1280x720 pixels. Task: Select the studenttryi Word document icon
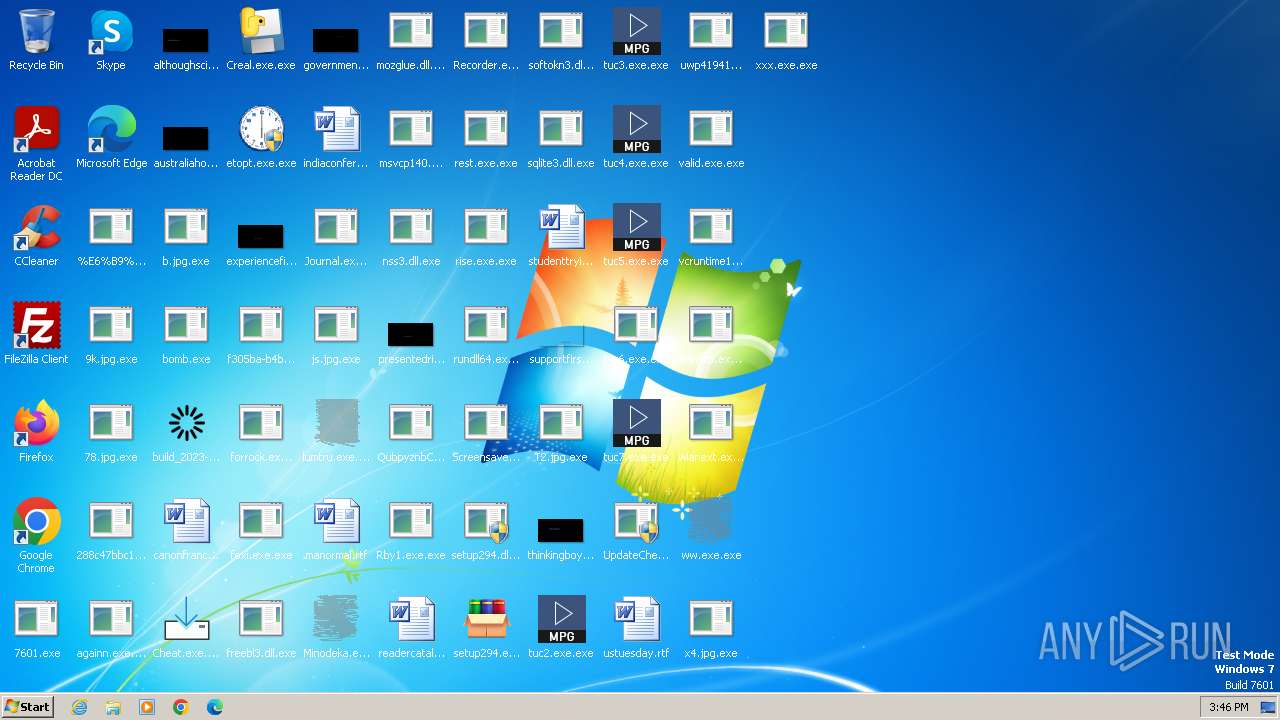pyautogui.click(x=561, y=228)
